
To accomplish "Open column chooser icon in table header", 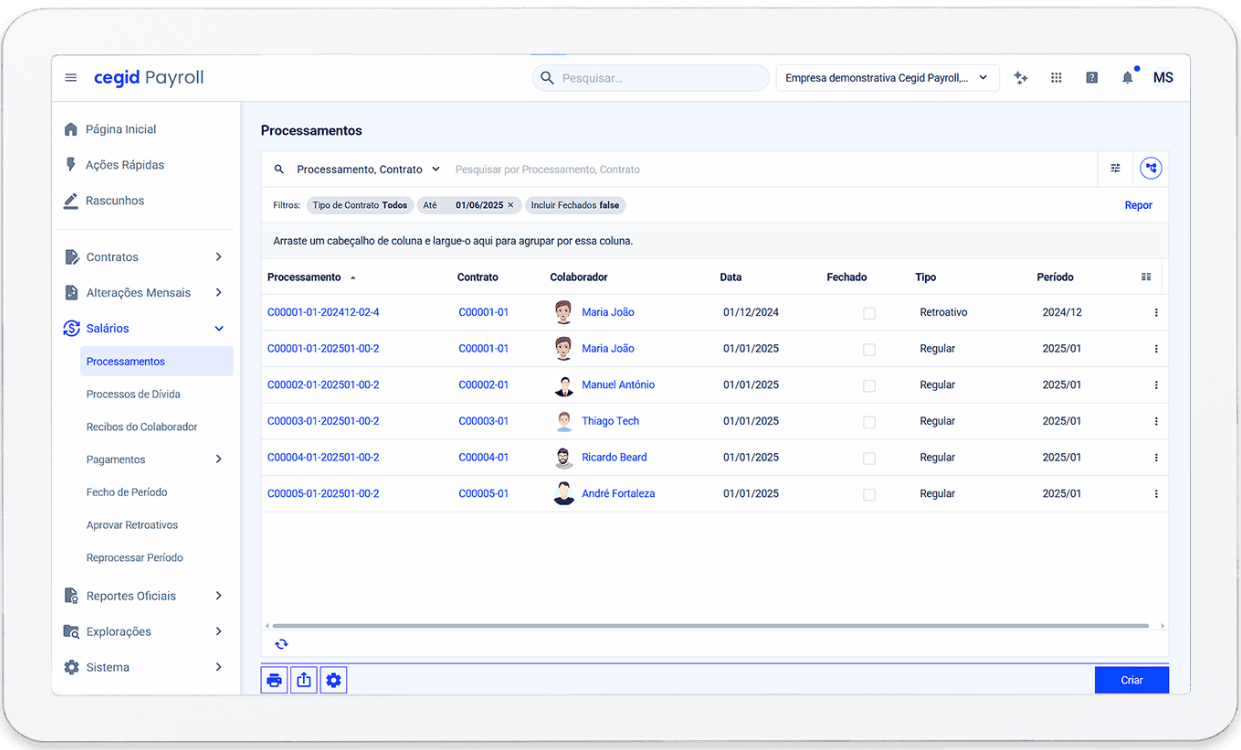I will (x=1146, y=277).
